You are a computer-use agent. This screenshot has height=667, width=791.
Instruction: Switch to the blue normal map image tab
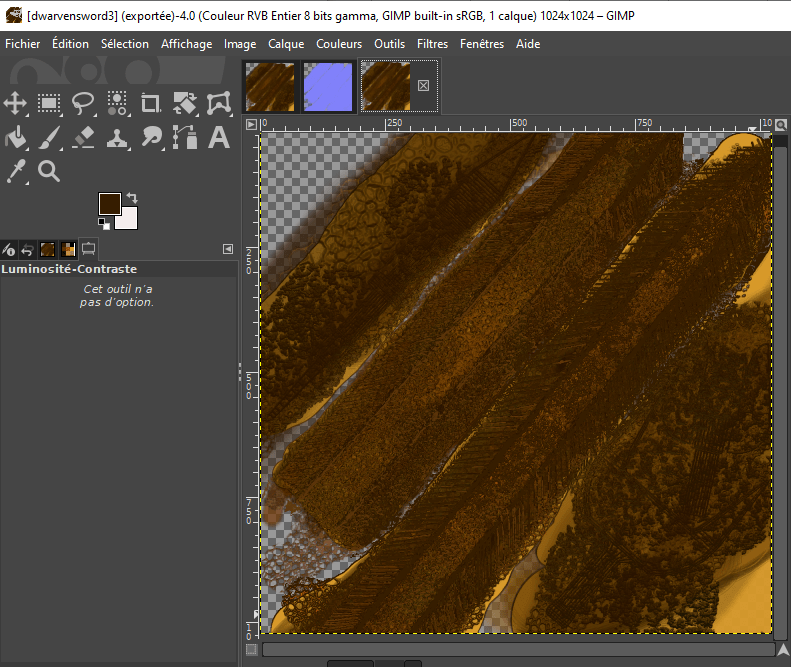(x=329, y=87)
